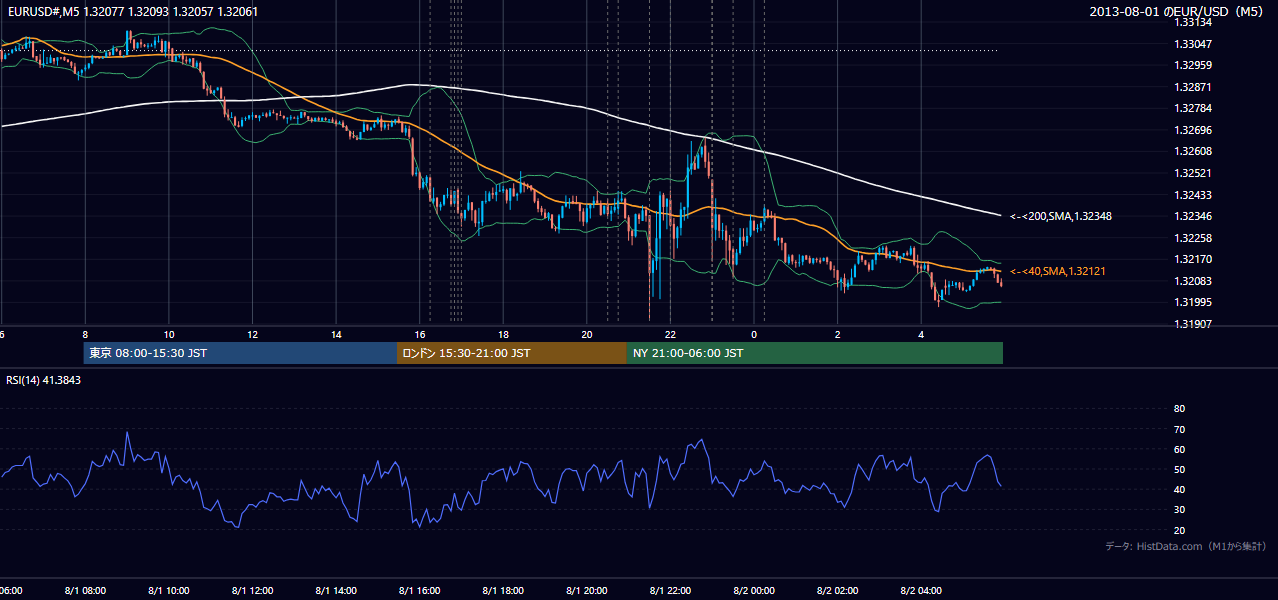Click price axis label 1.33047

point(1193,44)
